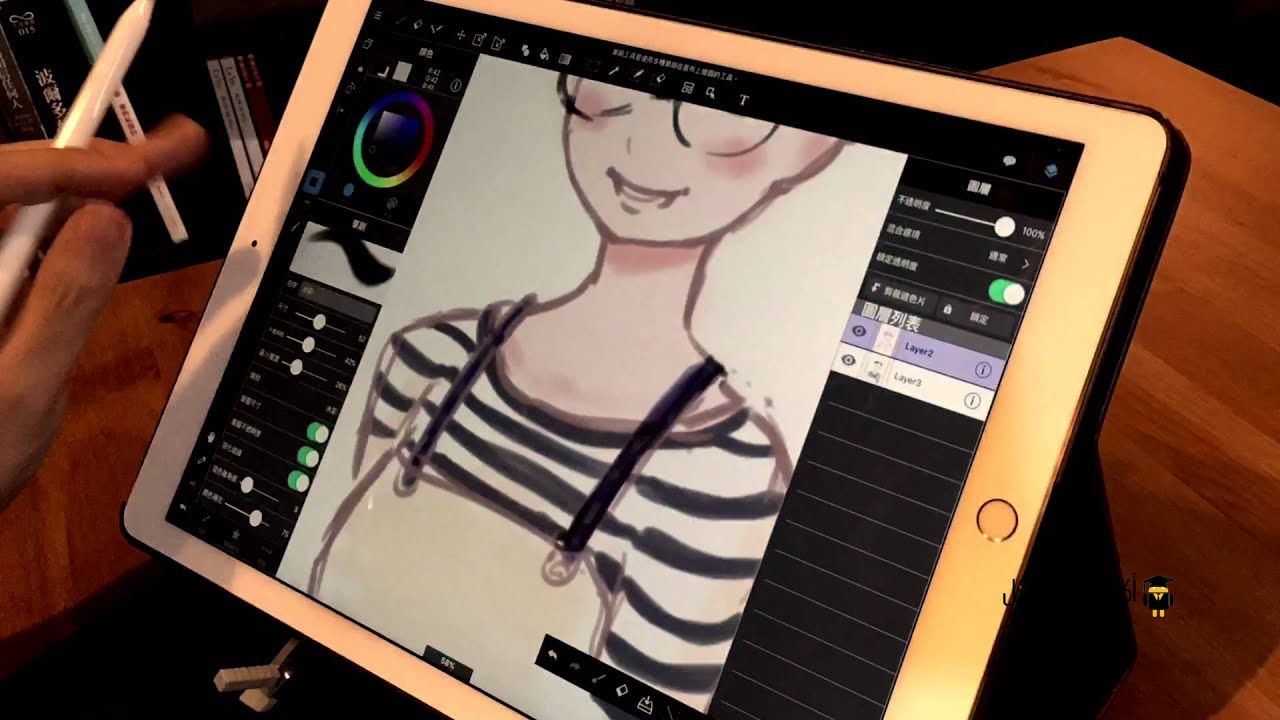Select the Move/Transform tool
This screenshot has width=1280, height=720.
[x=460, y=33]
